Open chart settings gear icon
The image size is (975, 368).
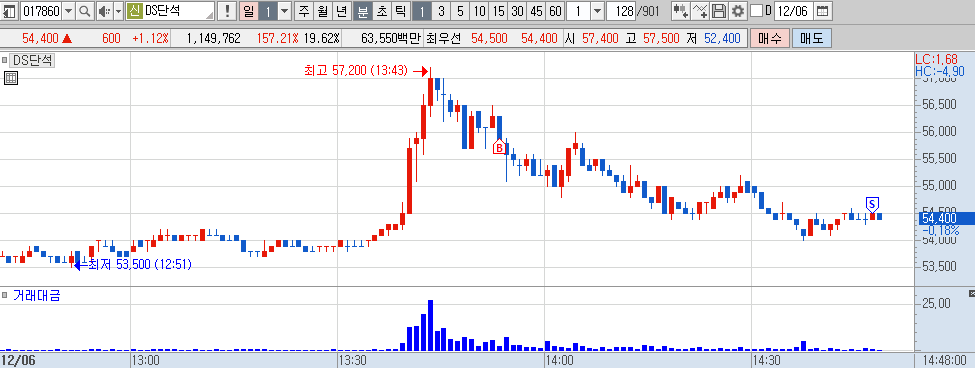point(737,11)
